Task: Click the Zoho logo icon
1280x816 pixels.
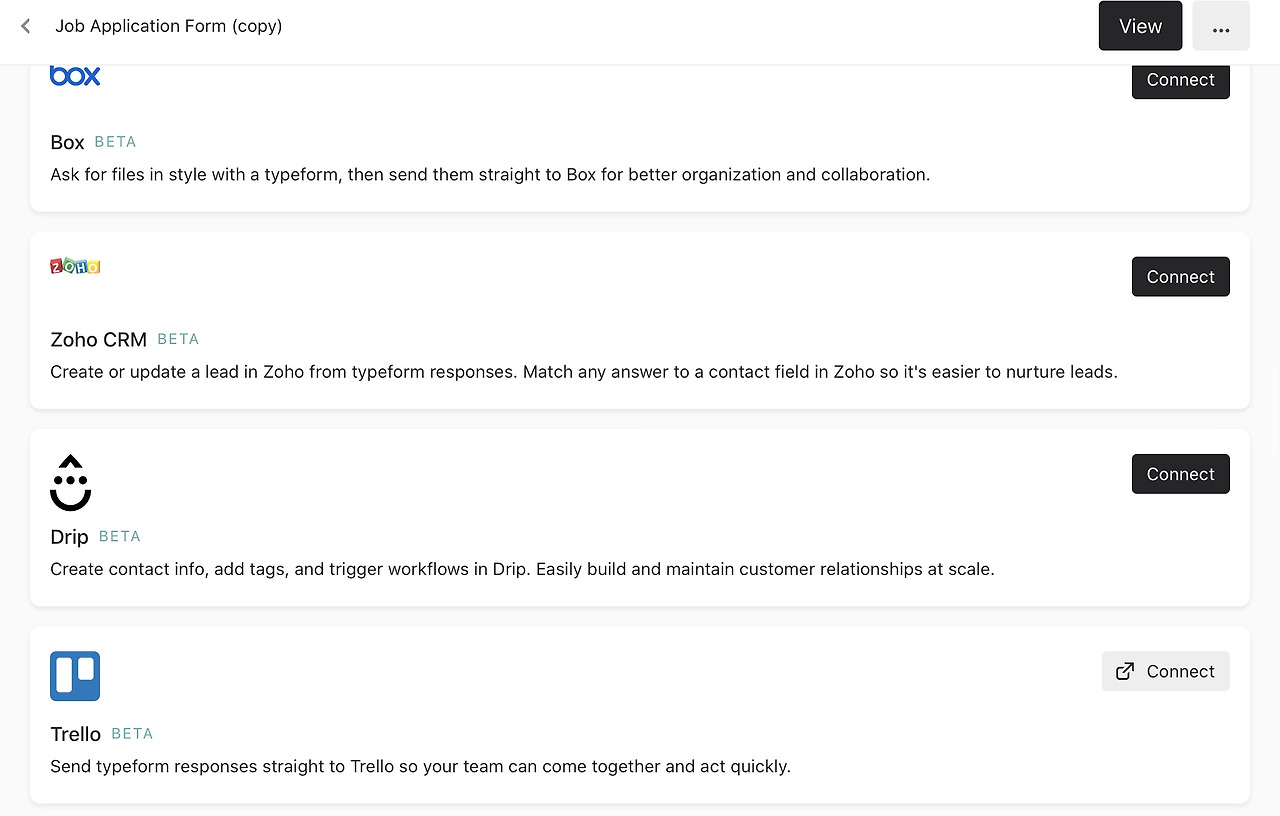Action: (x=75, y=266)
